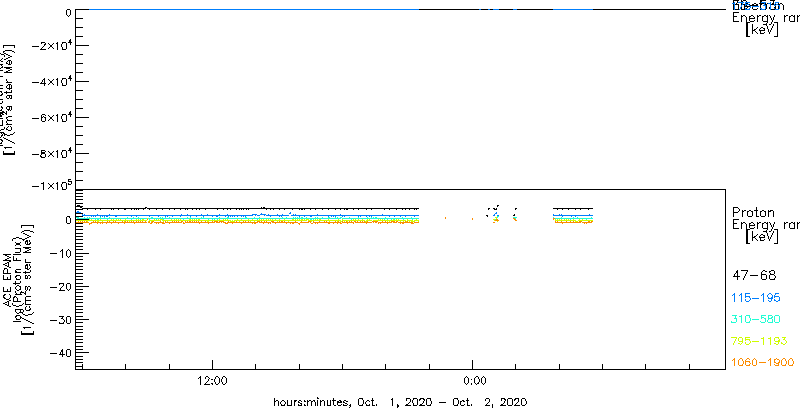Click the -2×10^4 tick label on upper axis

pos(51,46)
